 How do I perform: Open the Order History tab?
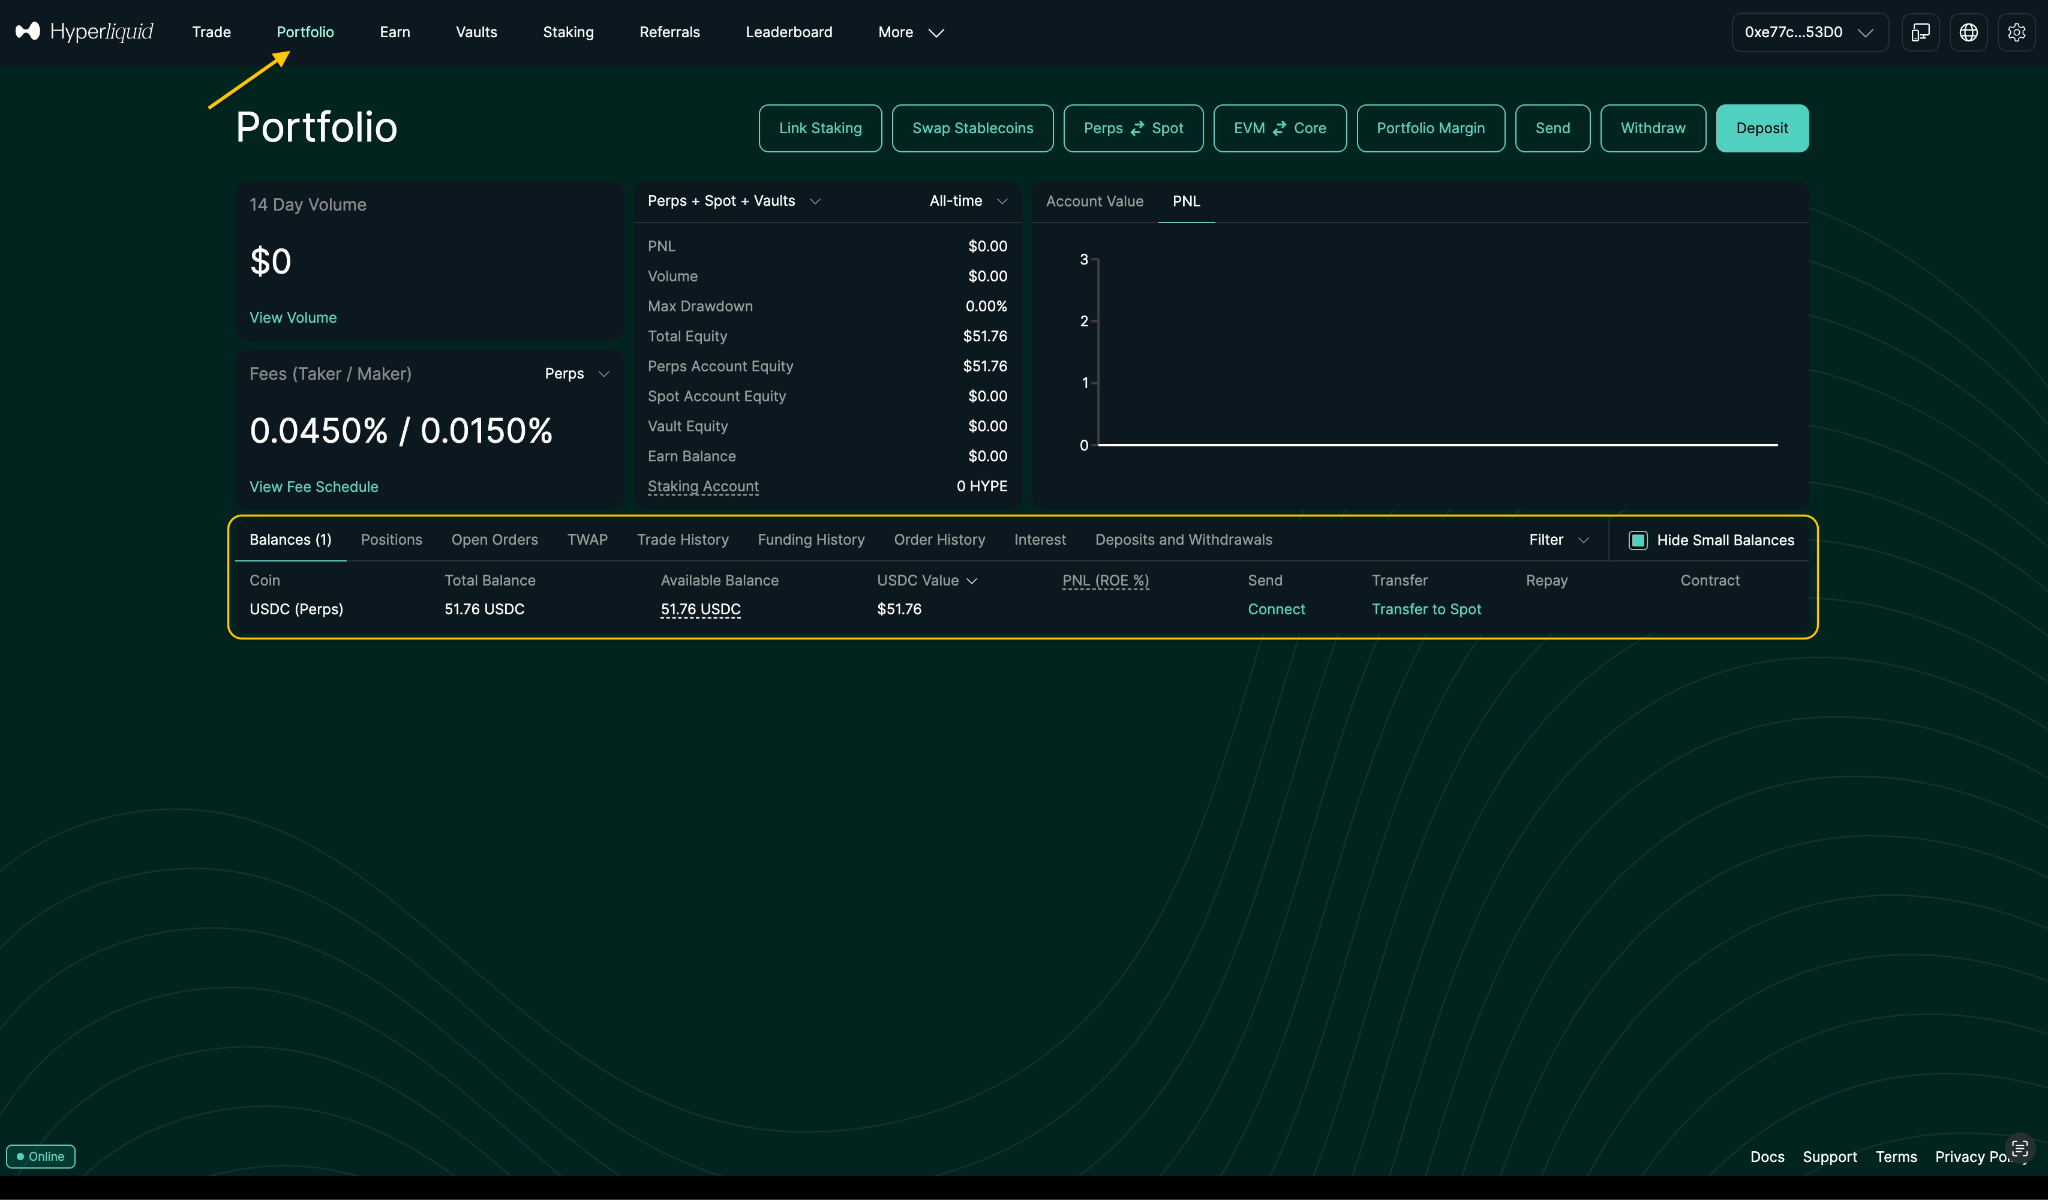pos(939,540)
